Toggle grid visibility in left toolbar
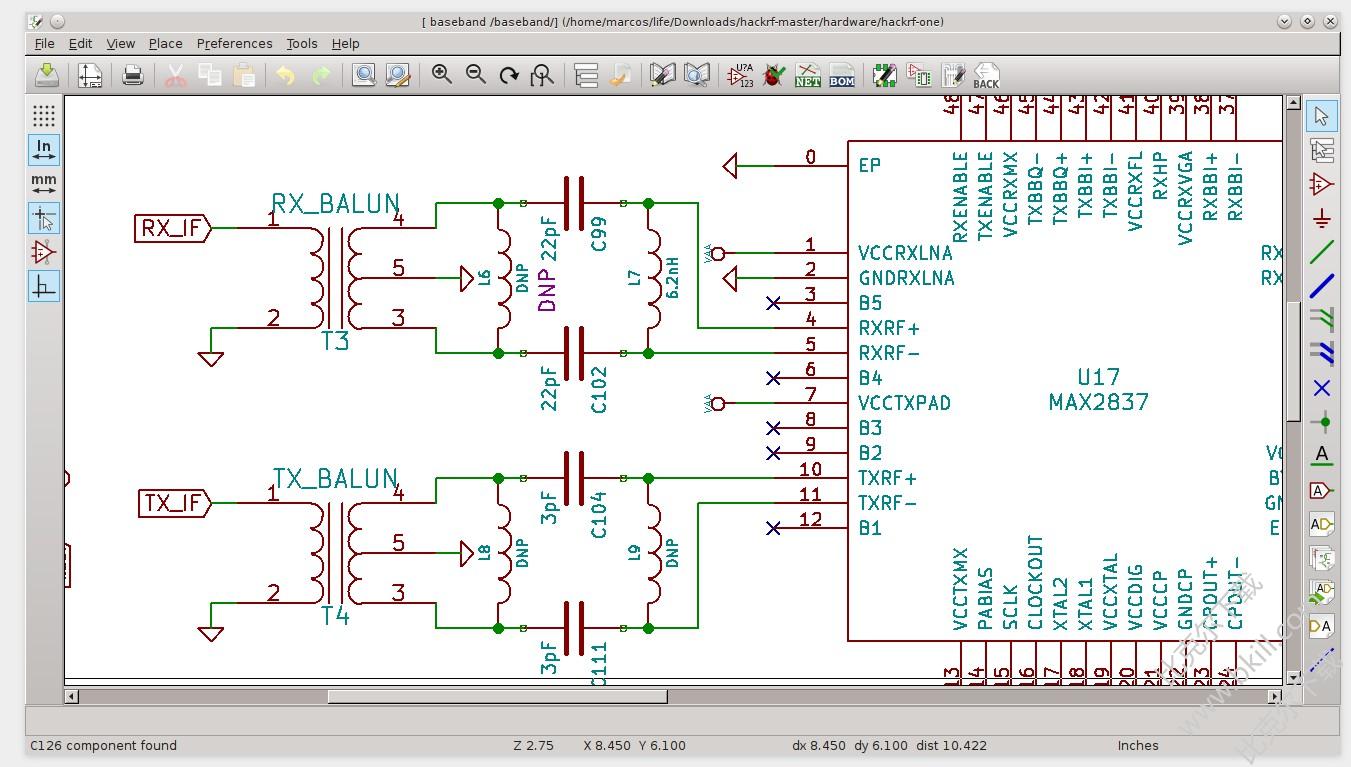 (x=44, y=115)
